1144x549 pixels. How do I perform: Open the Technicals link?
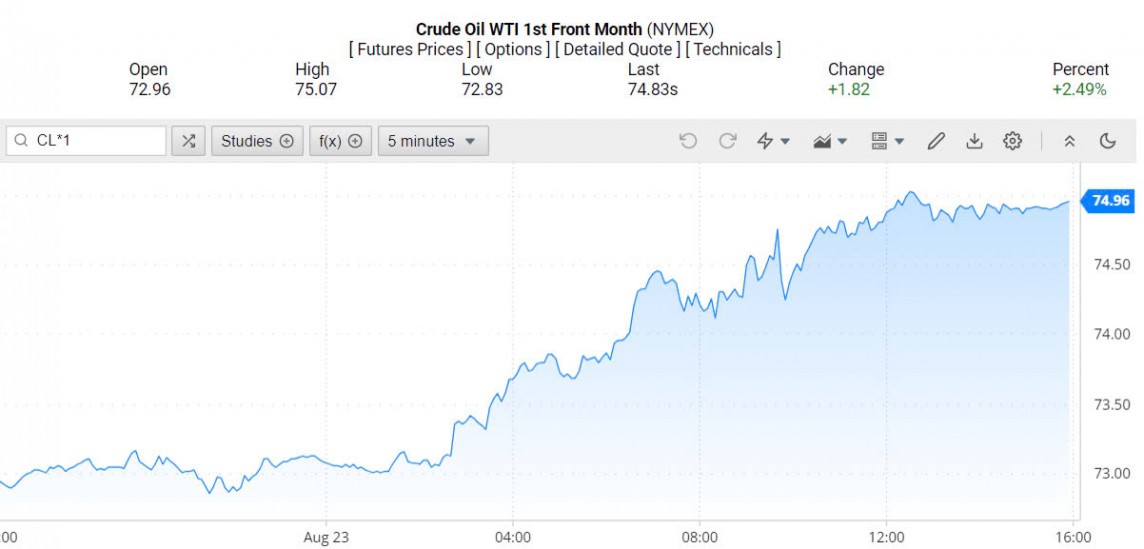coord(734,49)
